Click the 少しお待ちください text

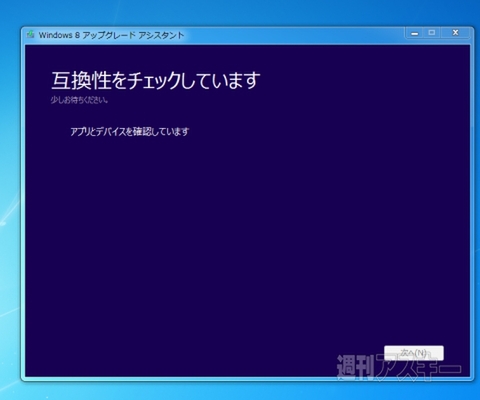click(x=79, y=100)
